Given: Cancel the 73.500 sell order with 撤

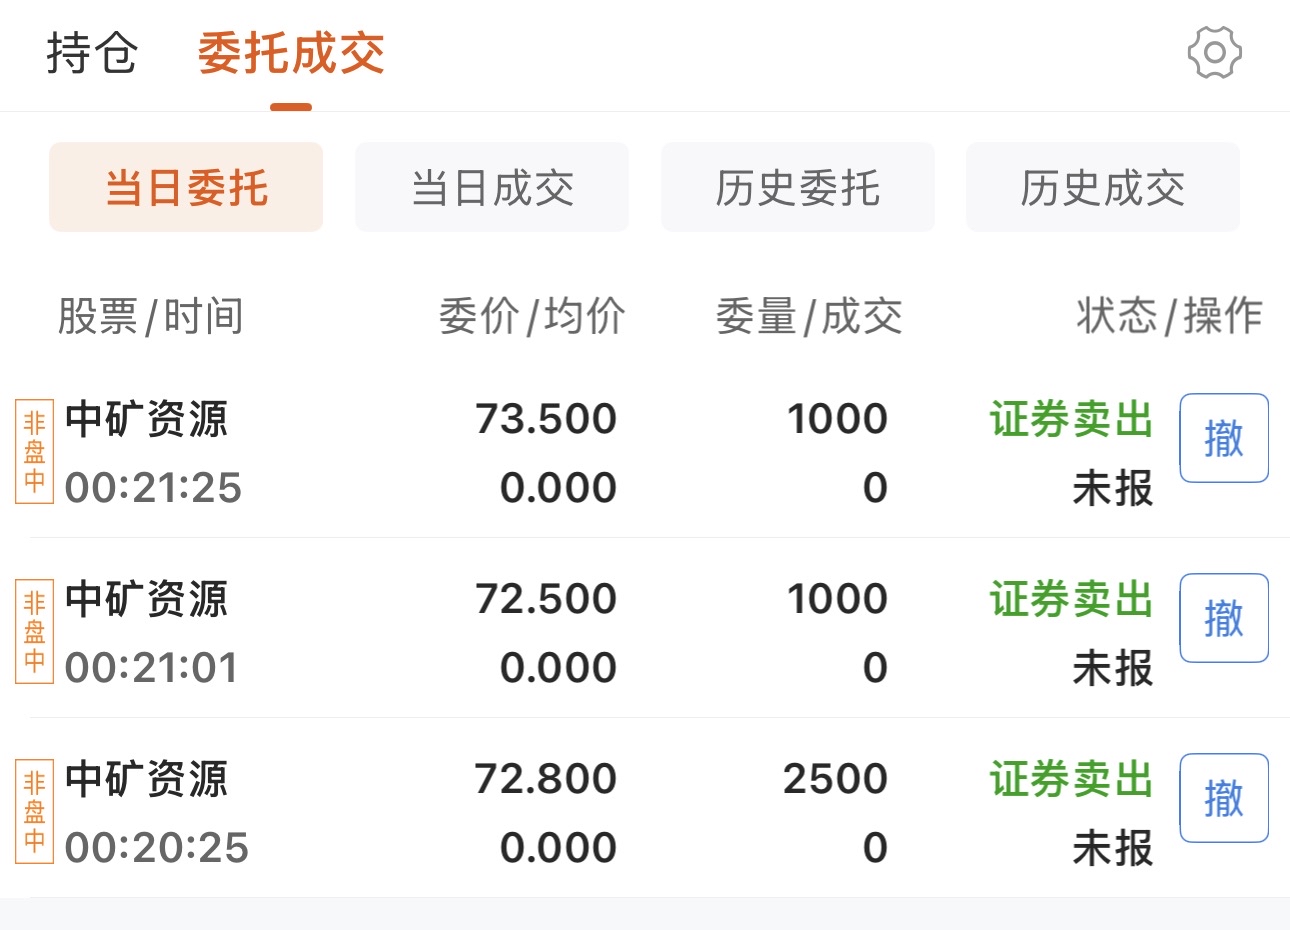Looking at the screenshot, I should click(x=1224, y=438).
